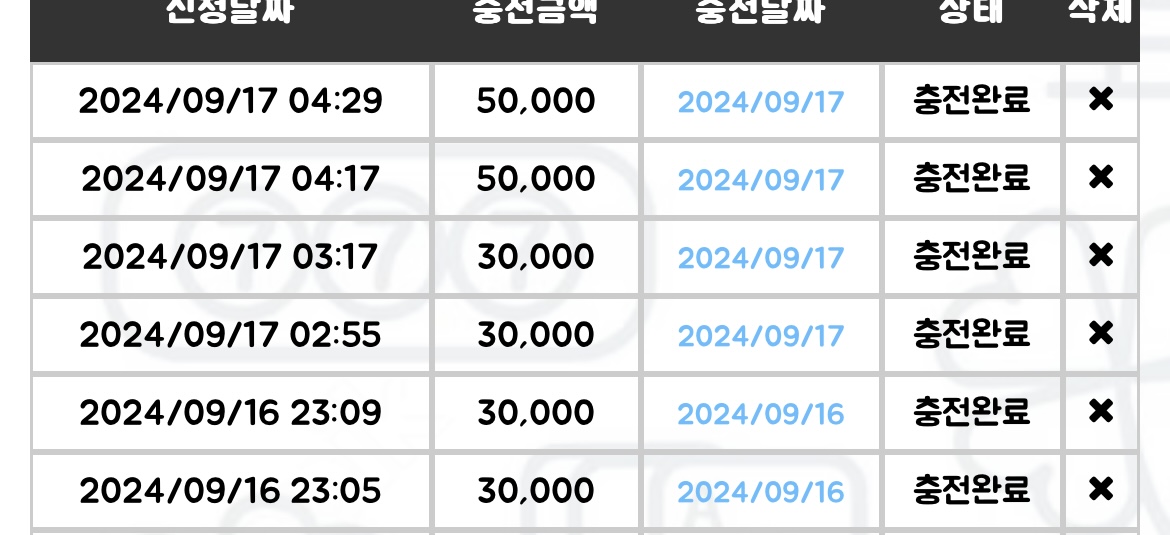Viewport: 1170px width, 535px height.
Task: Select the 50,000 amount in 04:17 row
Action: [x=536, y=180]
